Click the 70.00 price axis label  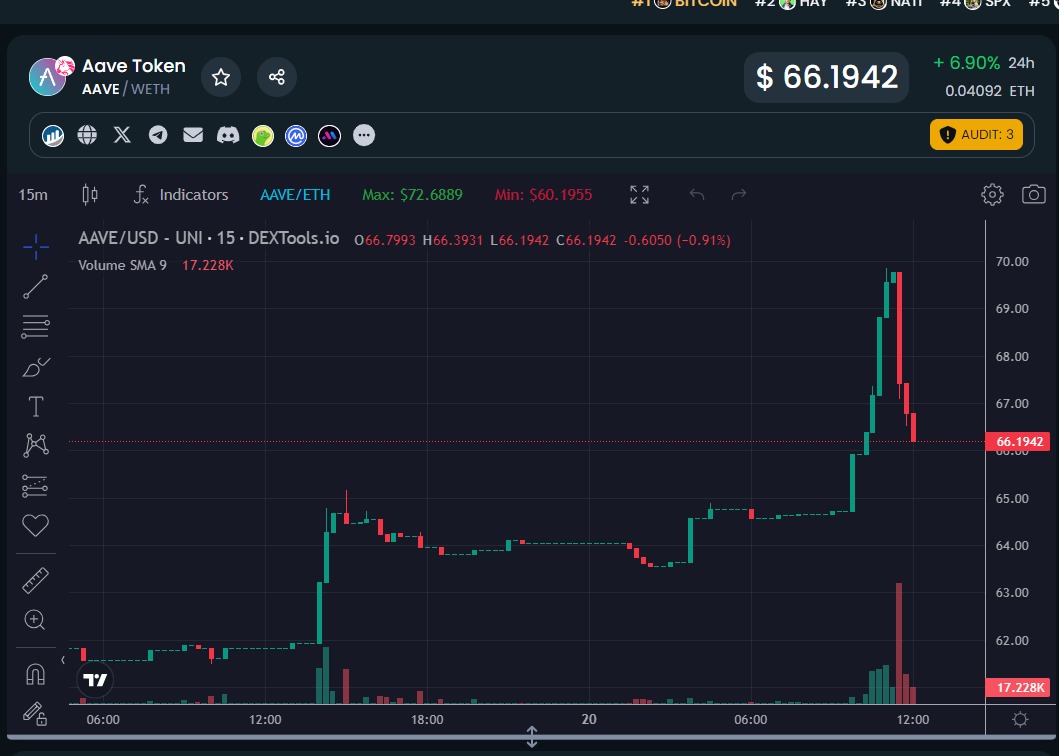tap(1012, 261)
